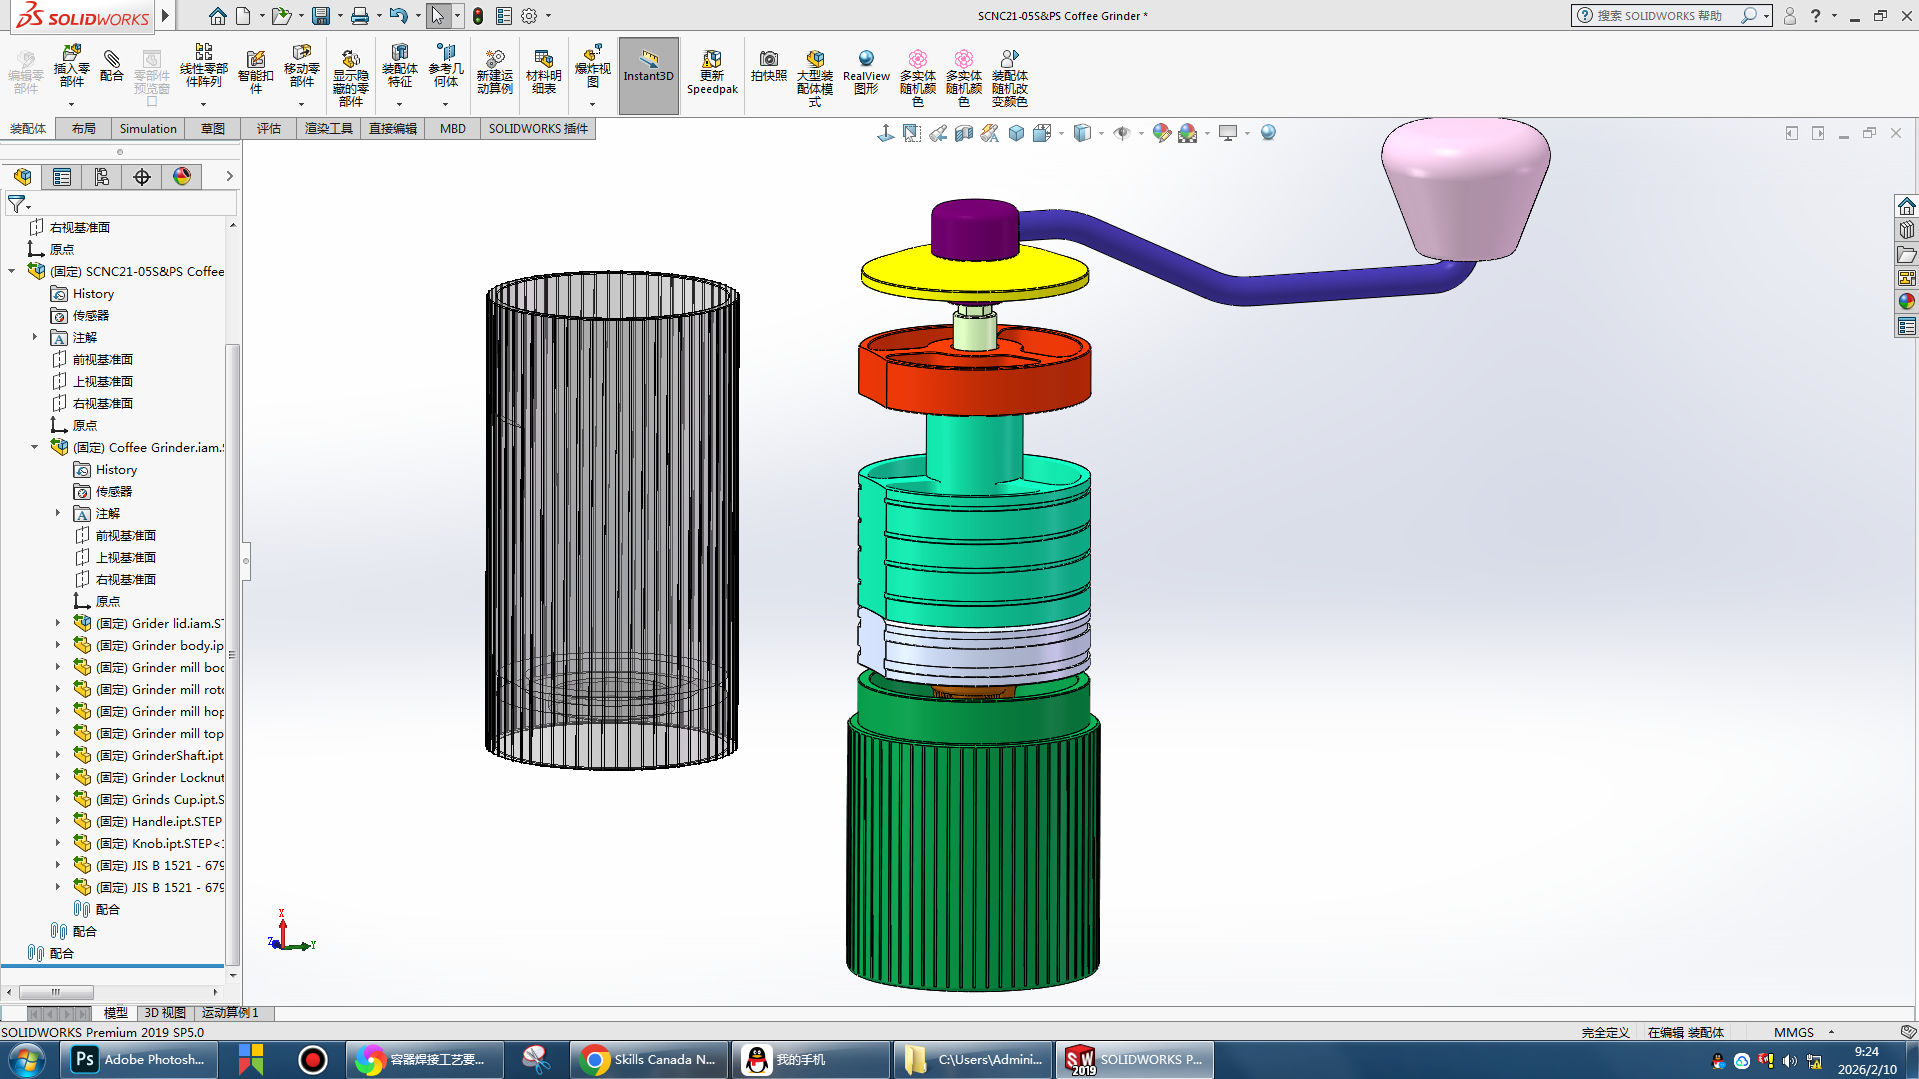Viewport: 1919px width, 1079px height.
Task: Click the Zoom to Area icon
Action: click(912, 133)
